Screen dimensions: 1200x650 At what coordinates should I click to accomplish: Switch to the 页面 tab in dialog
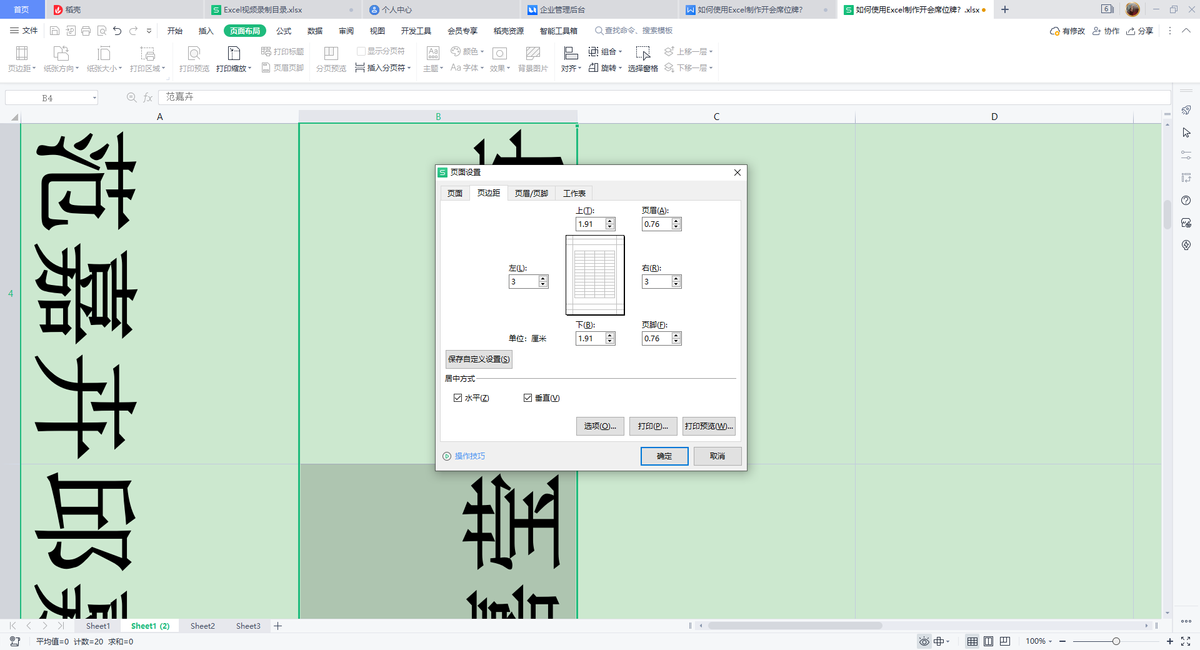click(454, 193)
